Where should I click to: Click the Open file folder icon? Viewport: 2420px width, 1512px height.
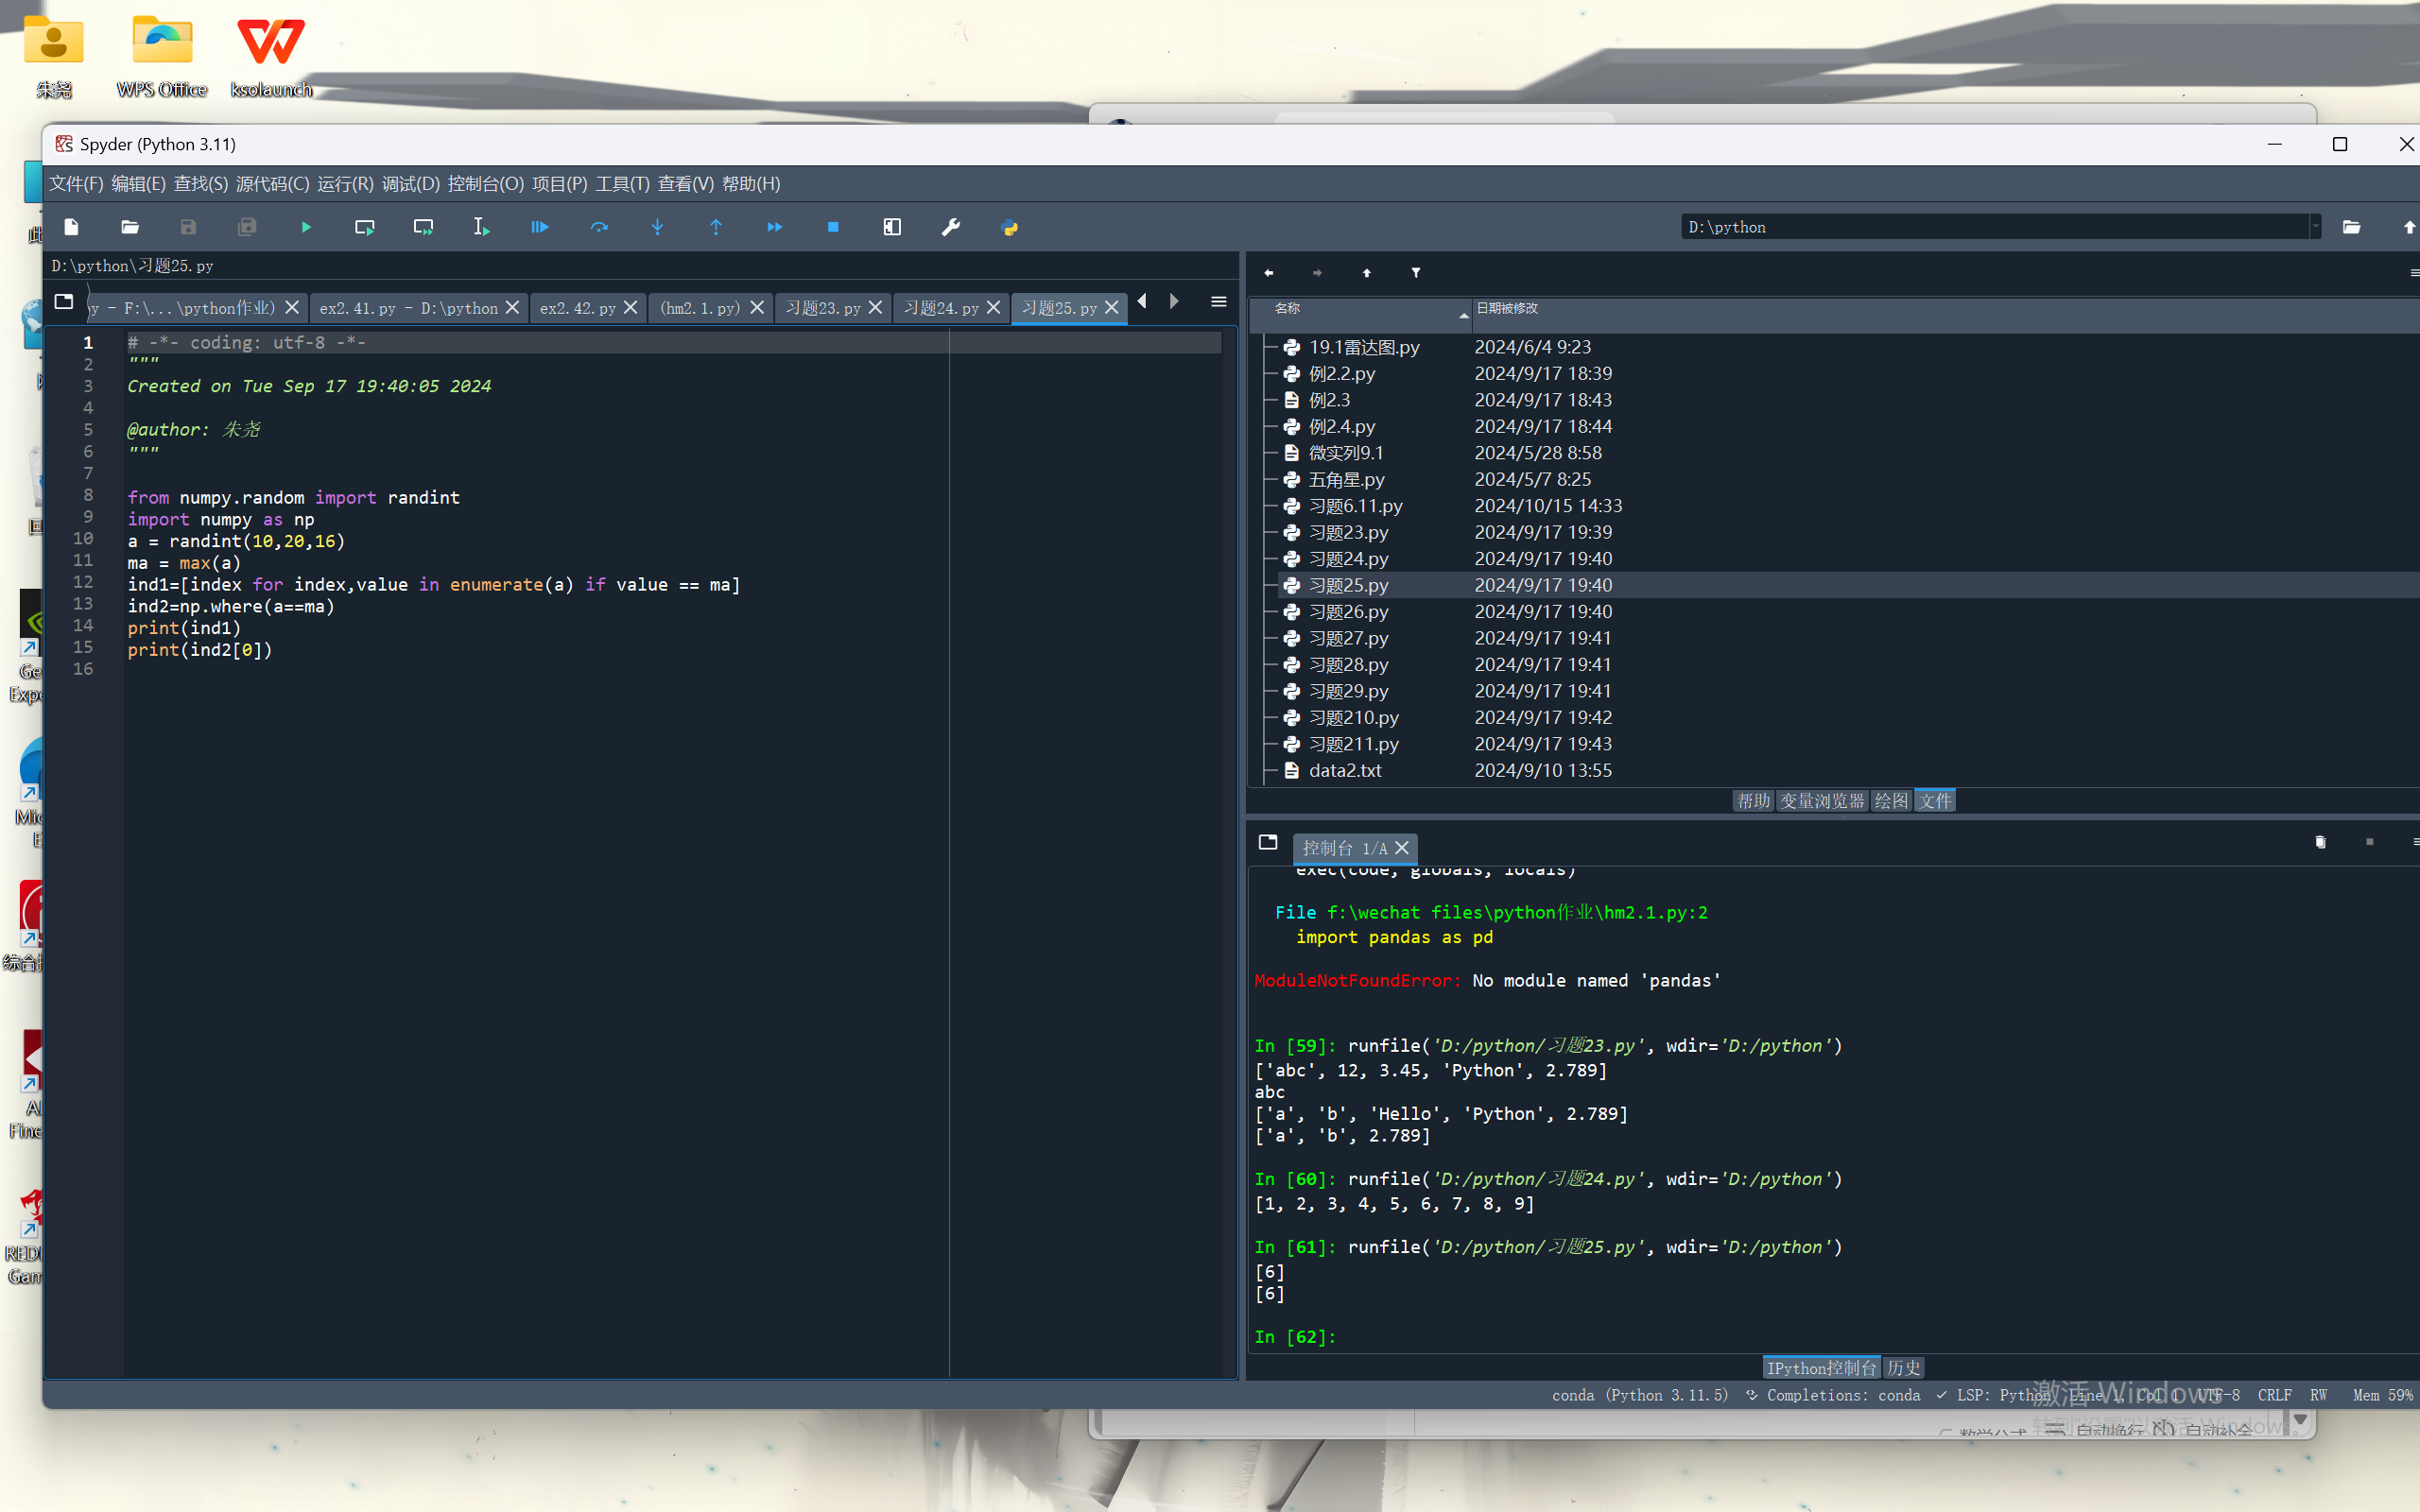130,227
